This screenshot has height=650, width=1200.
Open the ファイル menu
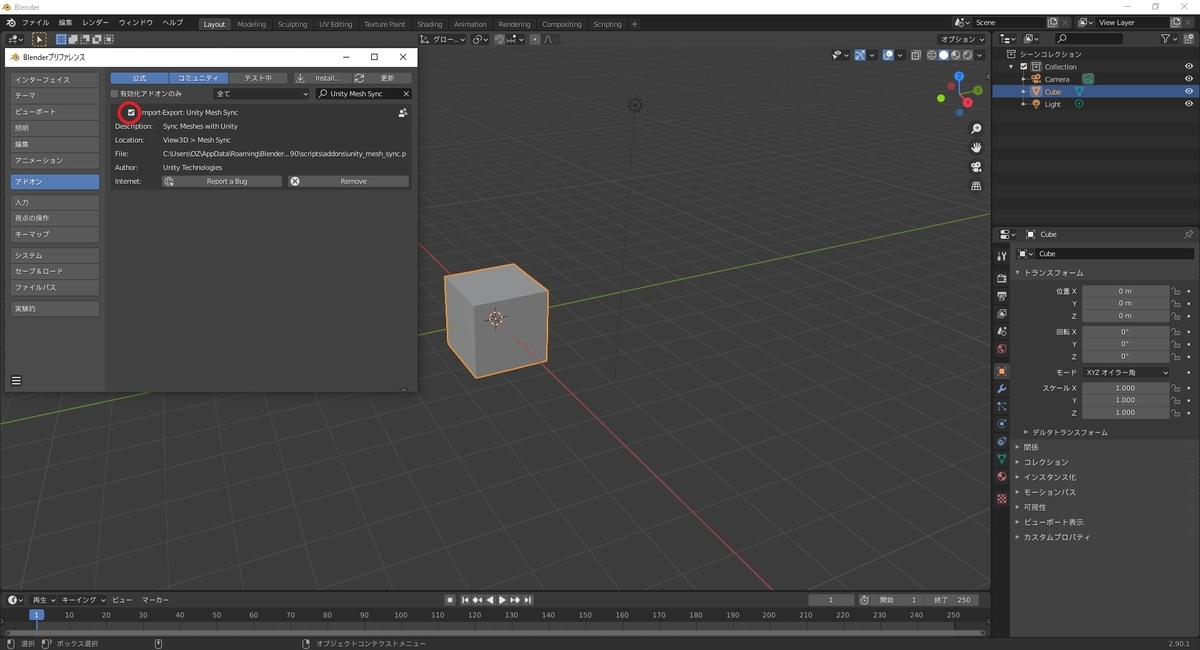[35, 23]
